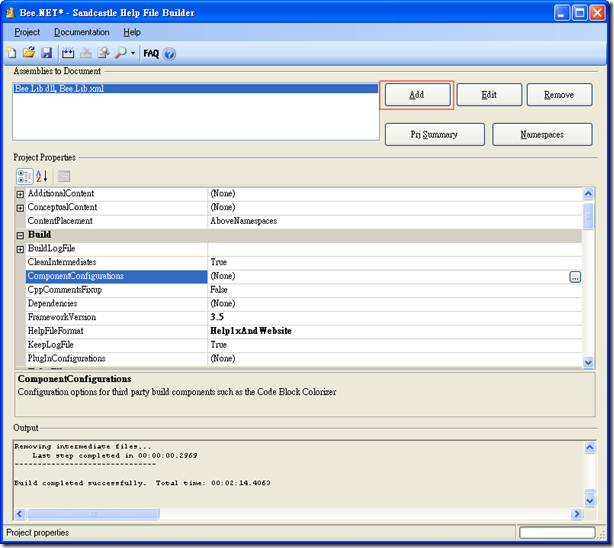Save the project with the floppy disk icon
This screenshot has height=548, width=614.
pos(47,53)
